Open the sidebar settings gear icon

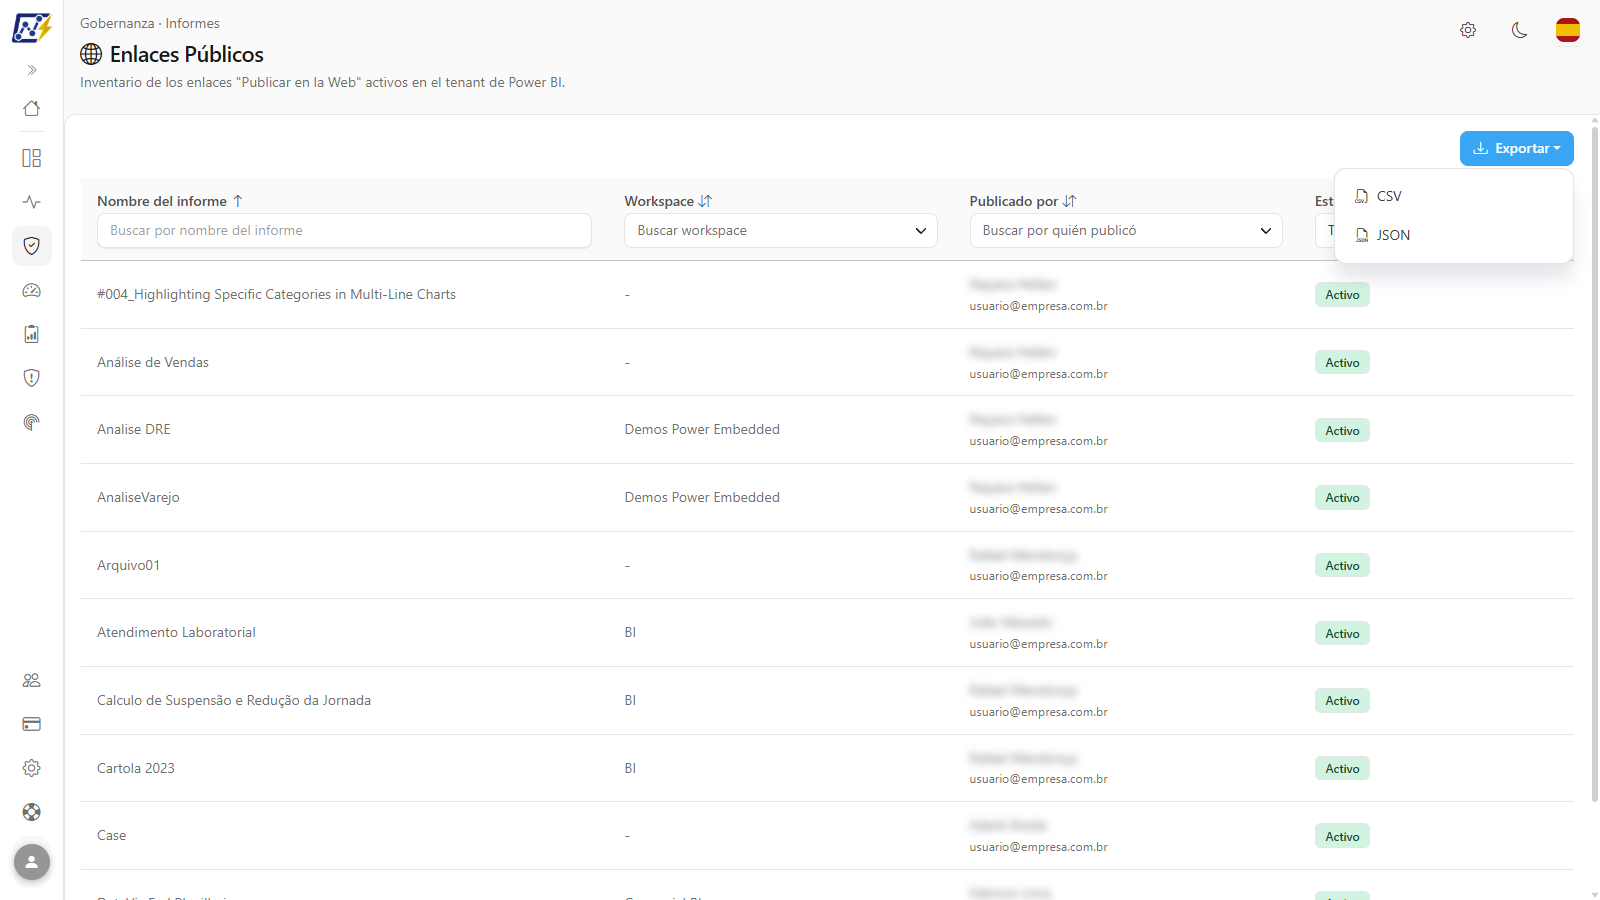tap(32, 768)
